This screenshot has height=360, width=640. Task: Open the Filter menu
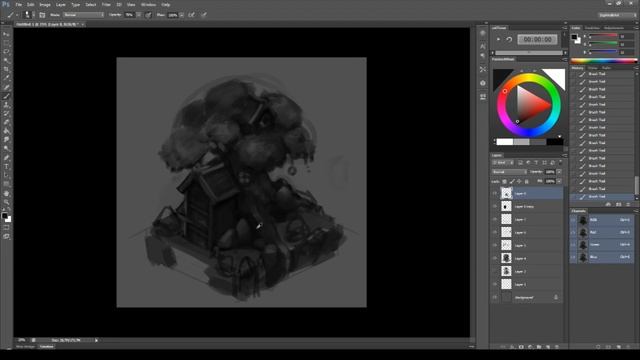point(106,4)
